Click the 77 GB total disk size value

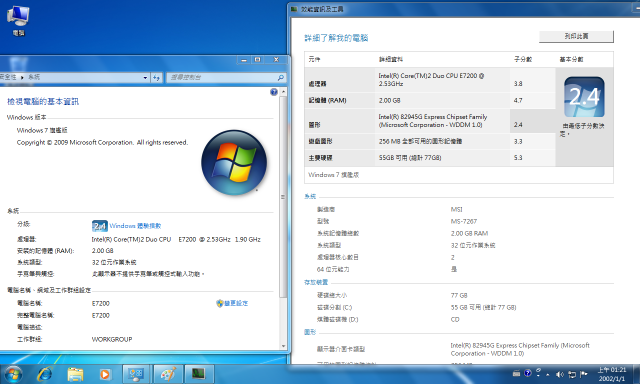[x=459, y=295]
